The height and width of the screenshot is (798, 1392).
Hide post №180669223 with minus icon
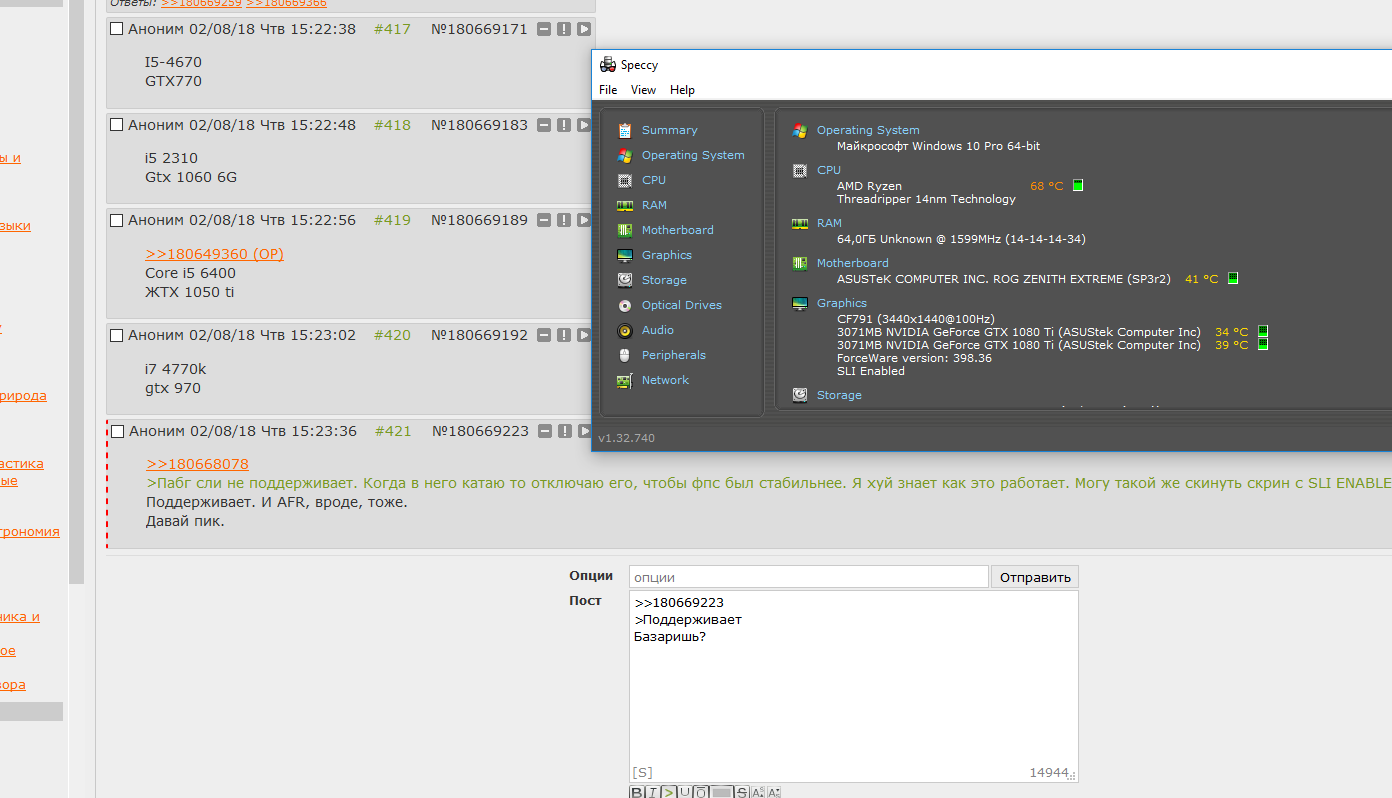pos(545,431)
